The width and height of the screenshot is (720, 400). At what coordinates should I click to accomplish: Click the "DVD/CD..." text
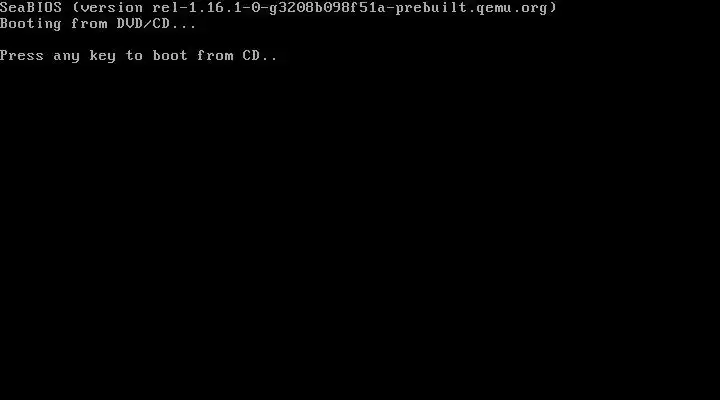157,24
